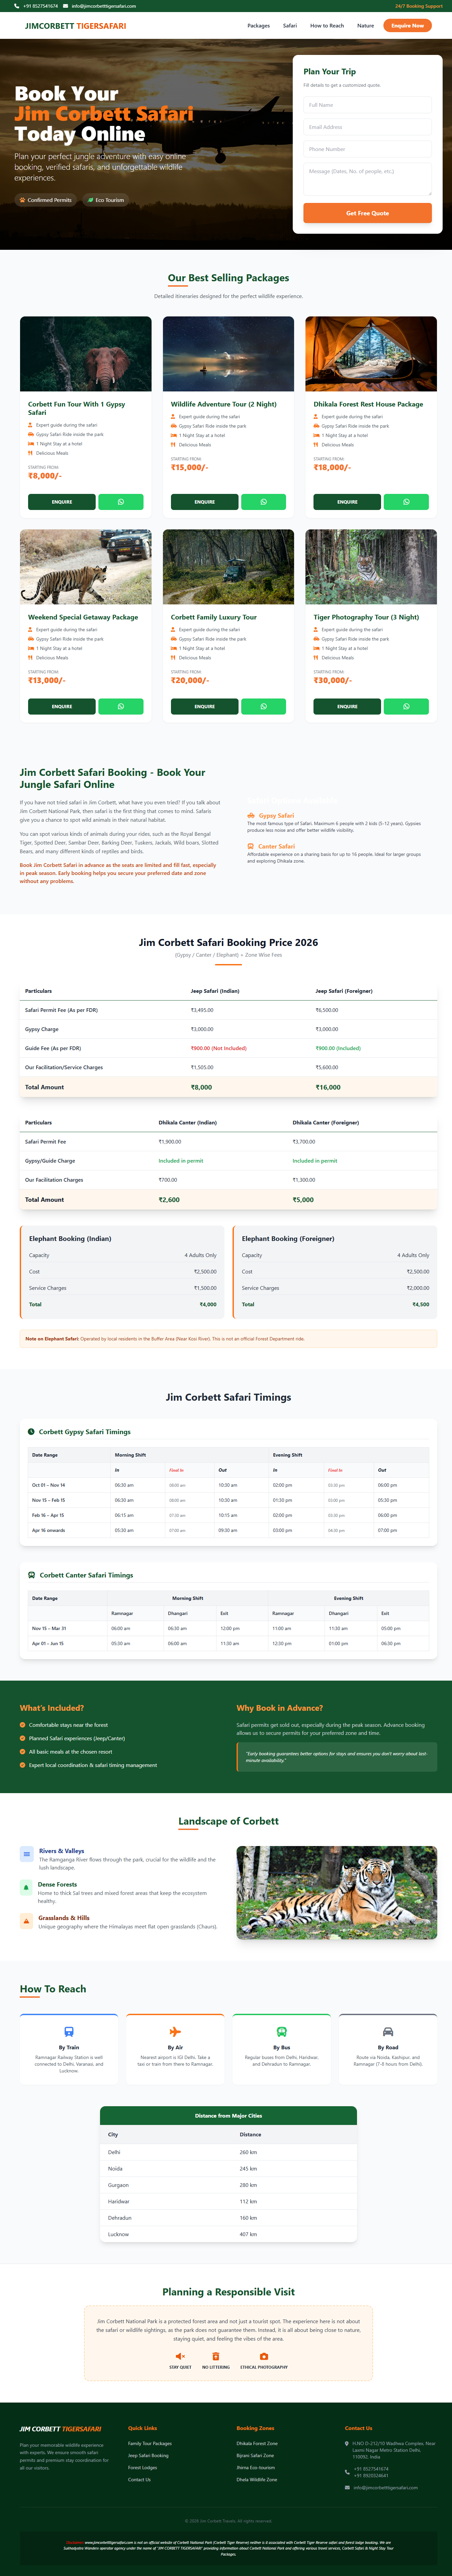Open the Corbett Fun Tour elephant thumbnail

click(86, 354)
